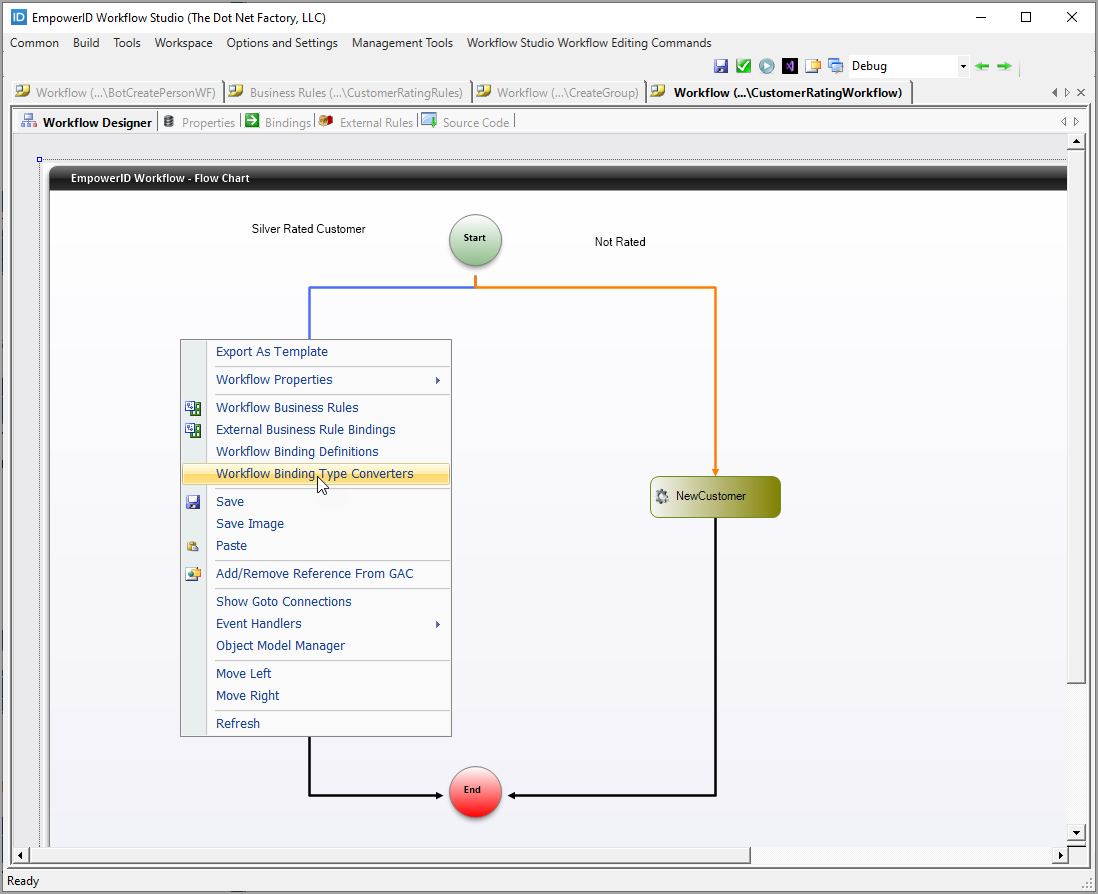Switch to the Properties designer tab
The image size is (1098, 894).
[200, 123]
